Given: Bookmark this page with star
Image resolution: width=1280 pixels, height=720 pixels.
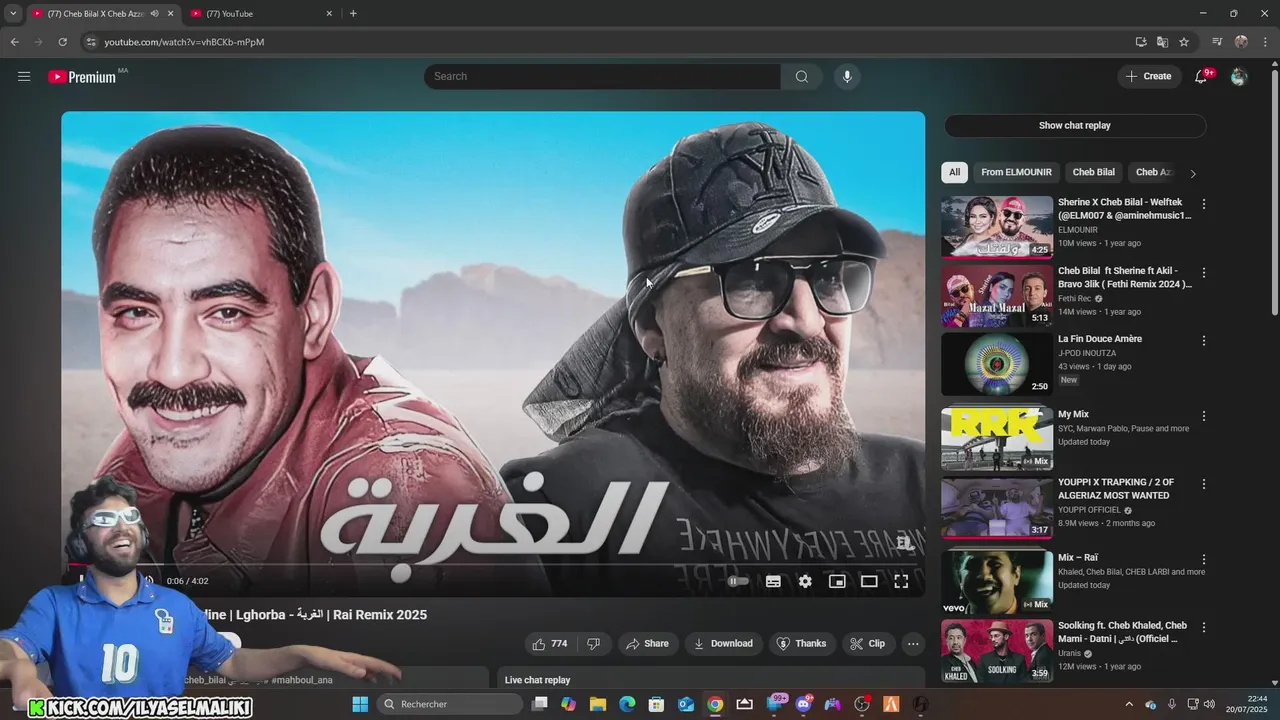Looking at the screenshot, I should click(x=1184, y=42).
